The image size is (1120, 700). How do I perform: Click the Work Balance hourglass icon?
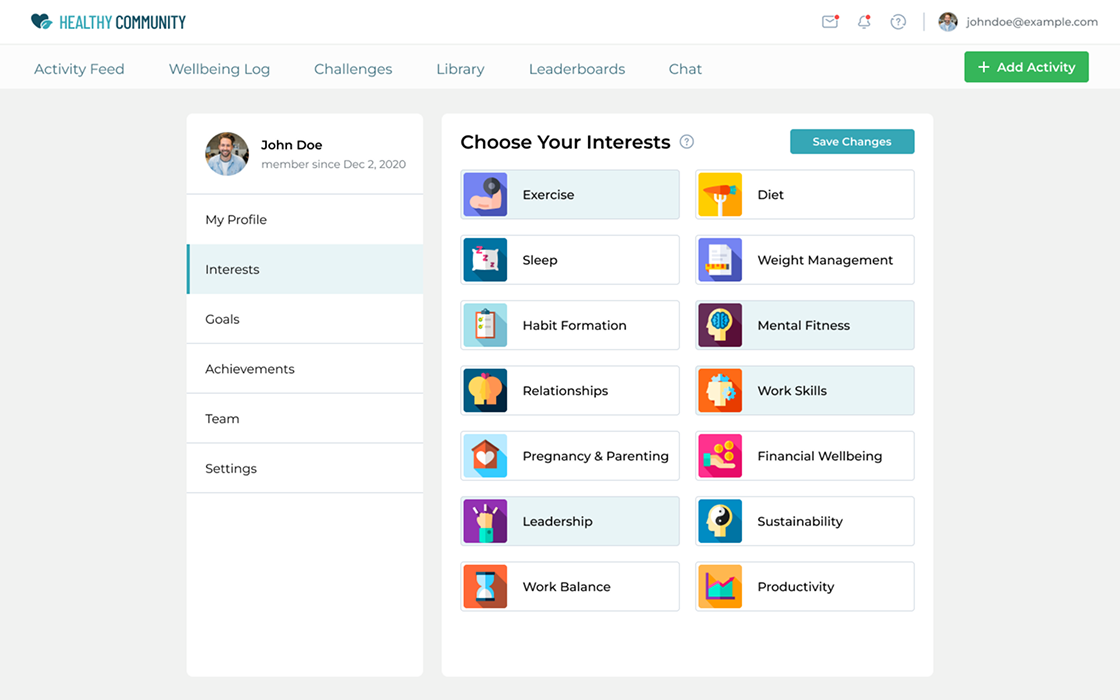[485, 587]
